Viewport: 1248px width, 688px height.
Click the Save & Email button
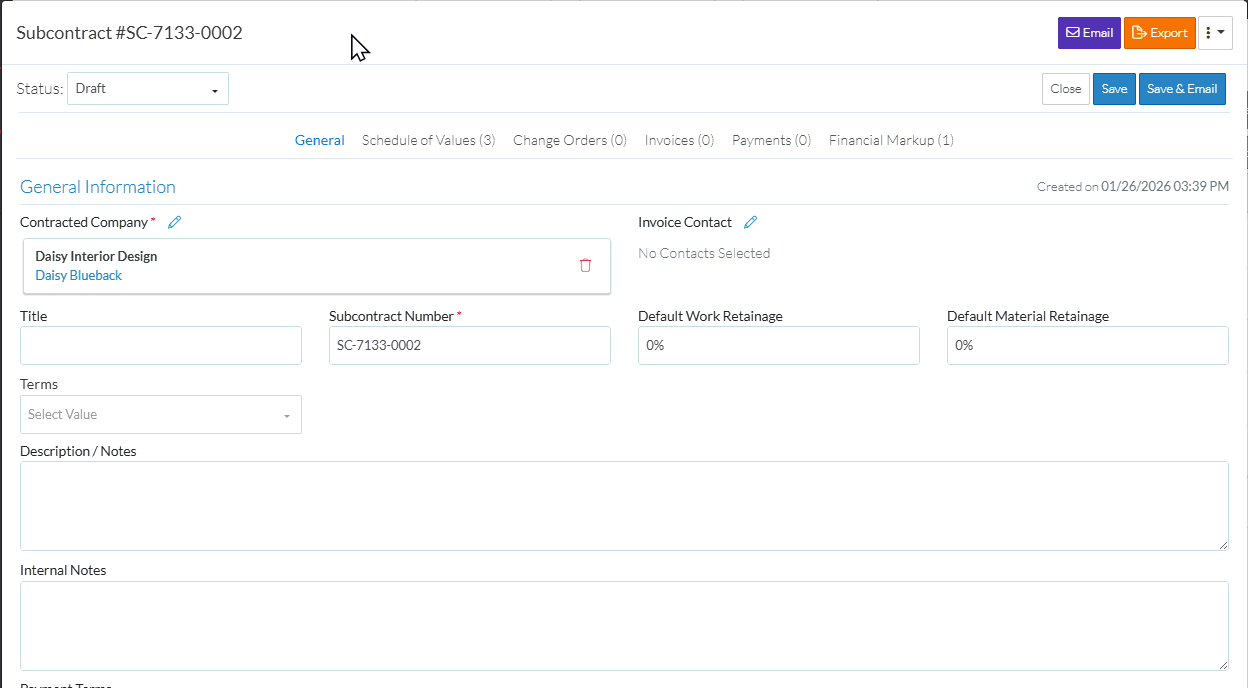1182,89
